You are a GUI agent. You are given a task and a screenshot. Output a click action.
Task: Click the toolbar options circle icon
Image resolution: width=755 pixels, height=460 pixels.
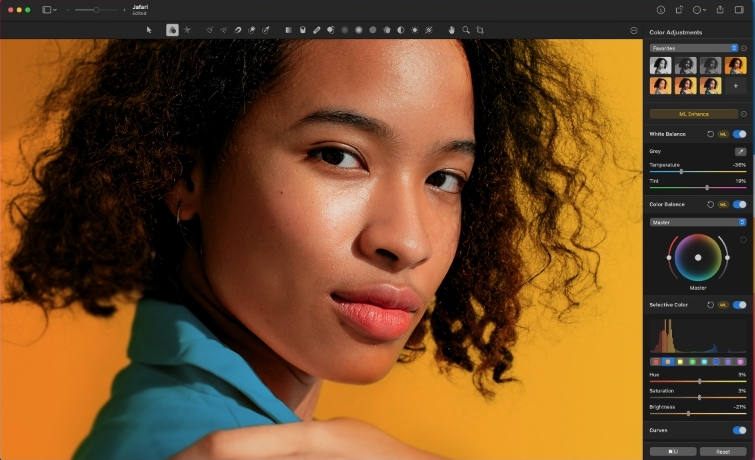click(634, 30)
